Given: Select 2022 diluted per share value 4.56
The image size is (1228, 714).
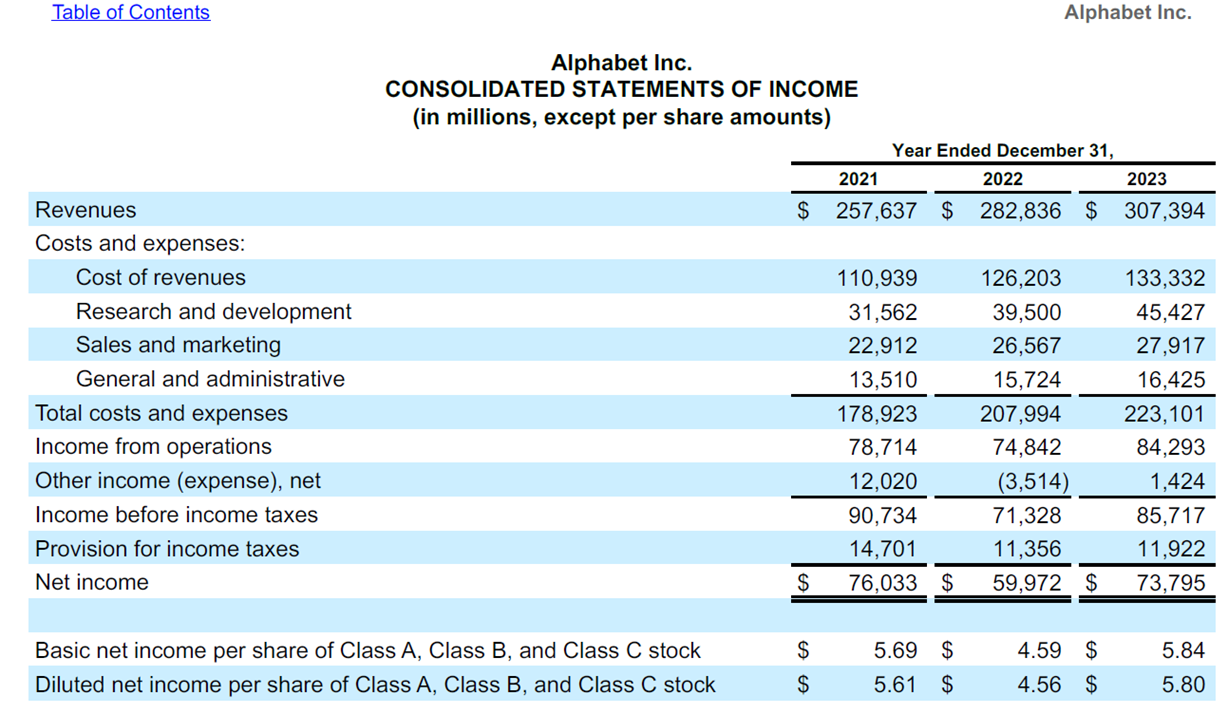Looking at the screenshot, I should (1040, 685).
